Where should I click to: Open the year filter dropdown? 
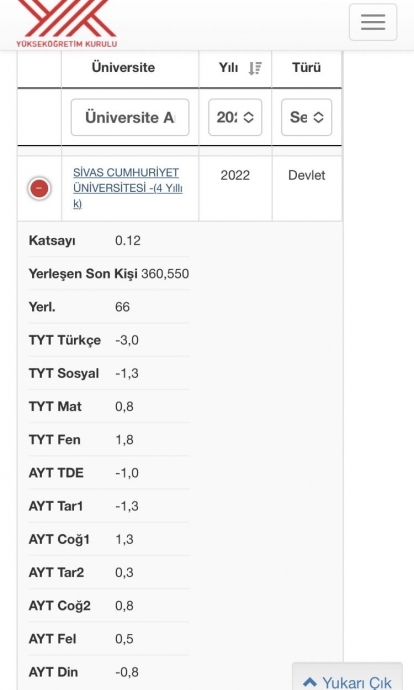(x=235, y=117)
